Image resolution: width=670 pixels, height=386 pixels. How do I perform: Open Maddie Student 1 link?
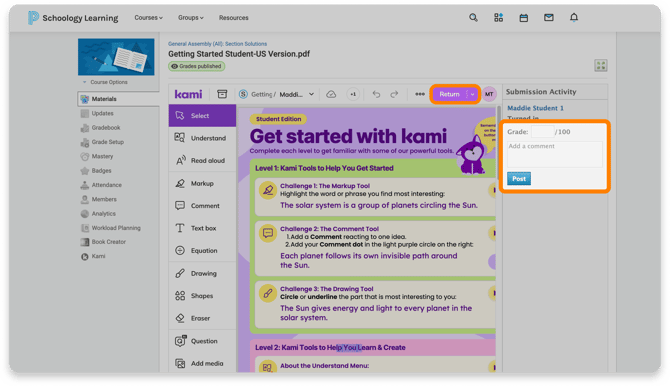535,108
